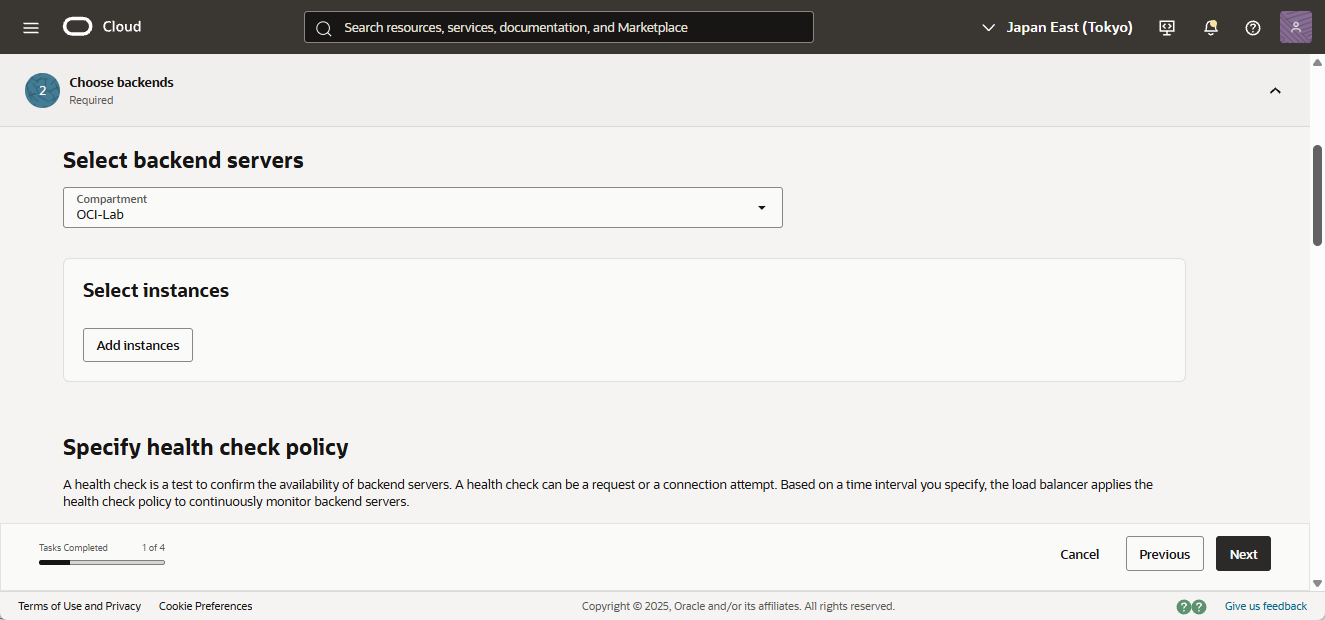Cancel the load balancer wizard

pos(1080,554)
